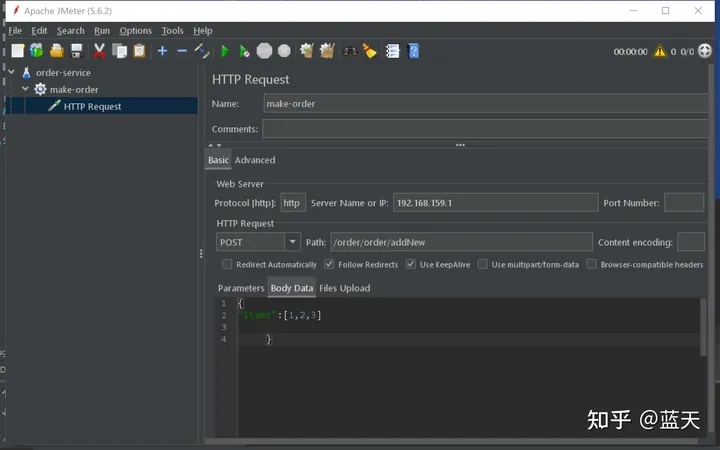Click the Search binoculars icon
The image size is (720, 450).
(350, 51)
